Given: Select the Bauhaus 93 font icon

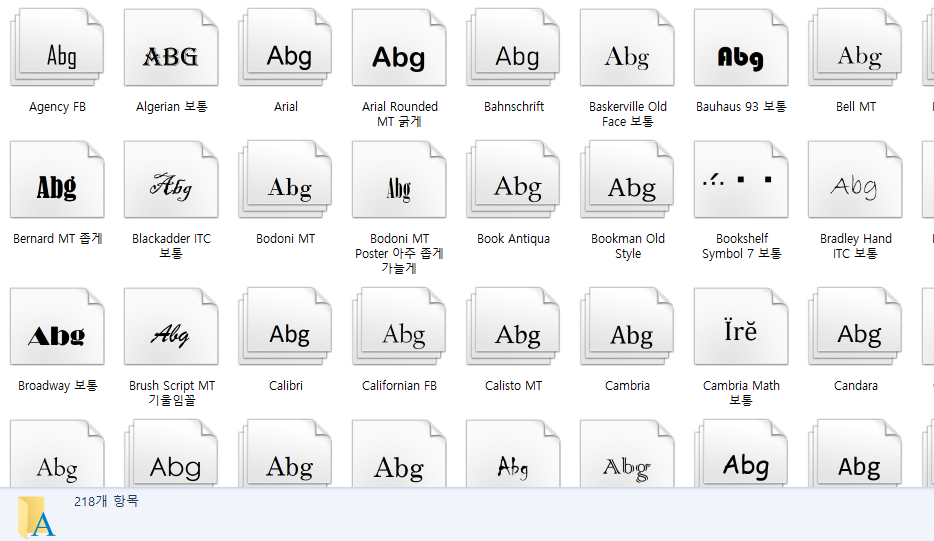Looking at the screenshot, I should pyautogui.click(x=741, y=48).
